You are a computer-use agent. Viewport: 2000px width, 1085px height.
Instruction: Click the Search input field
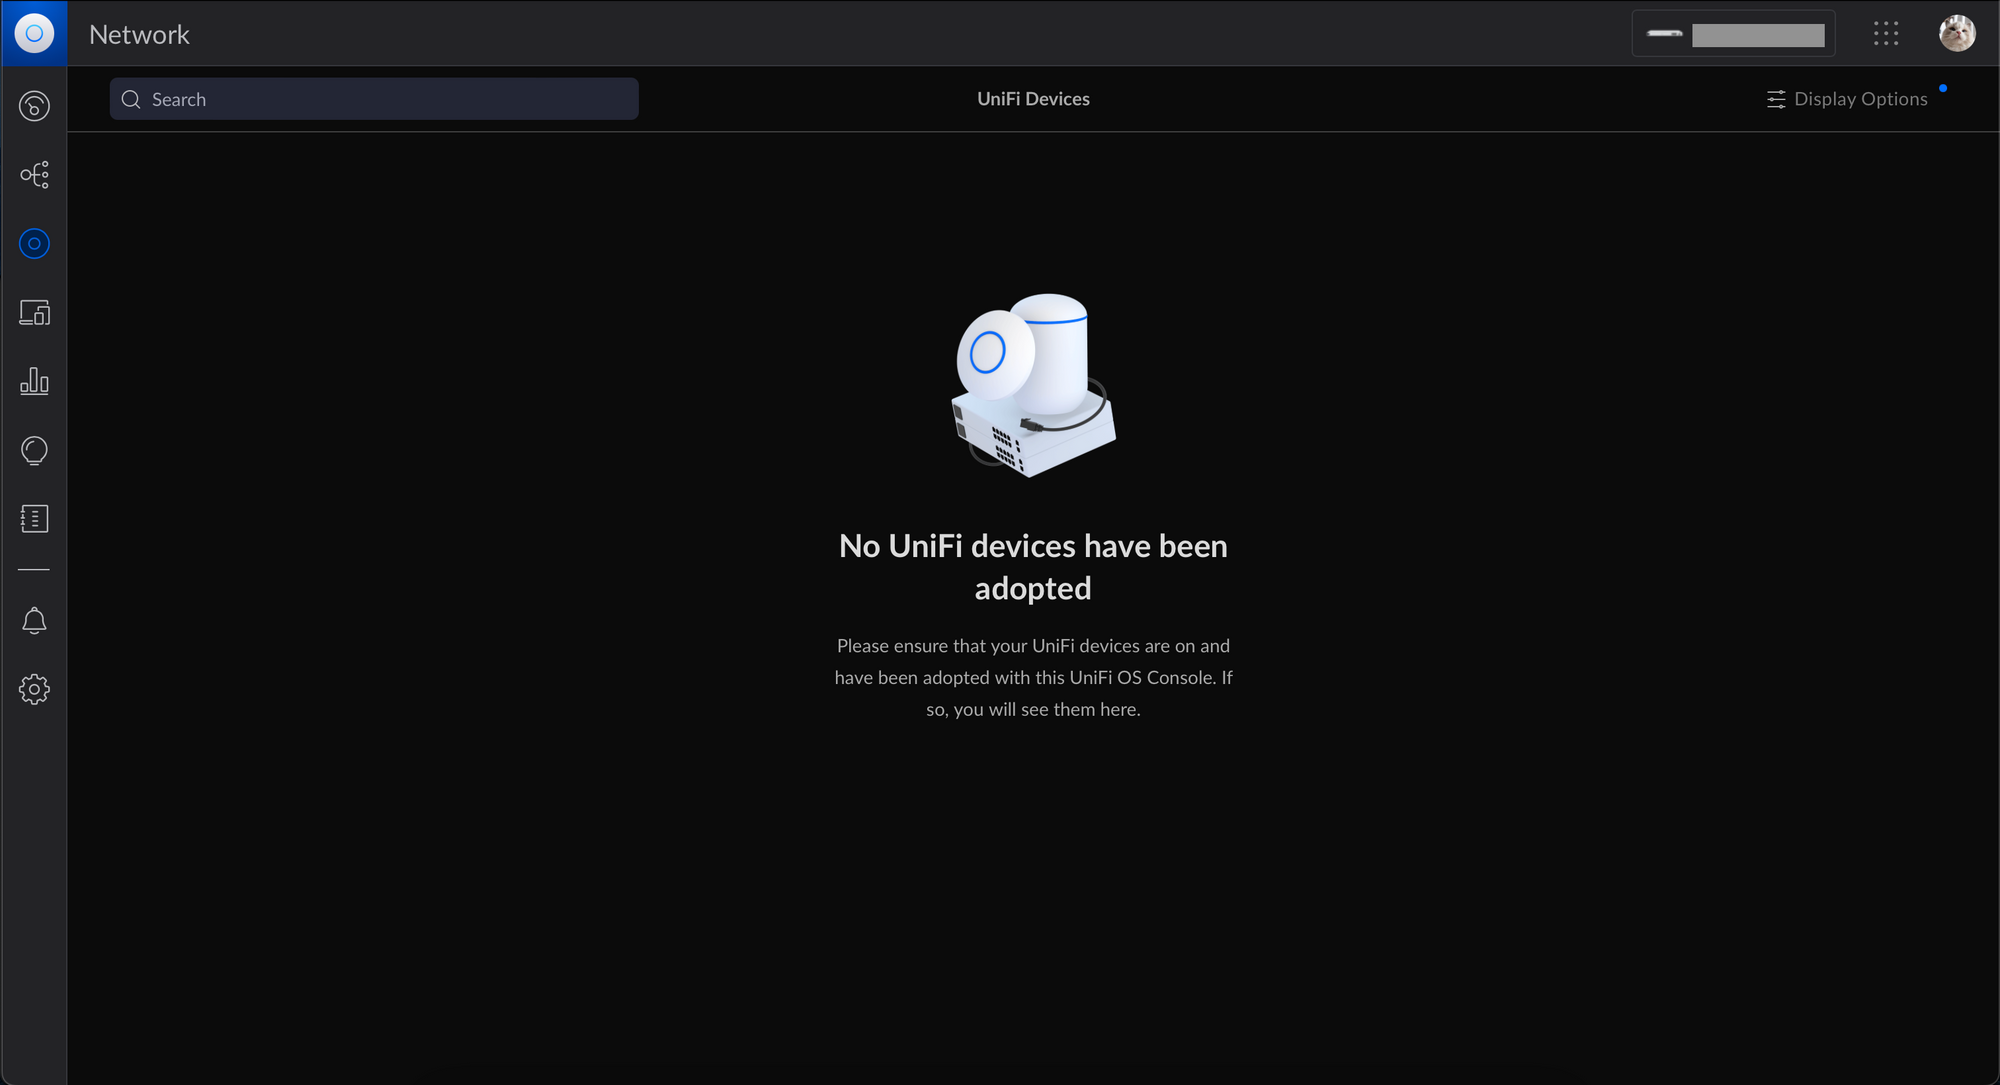pos(373,99)
